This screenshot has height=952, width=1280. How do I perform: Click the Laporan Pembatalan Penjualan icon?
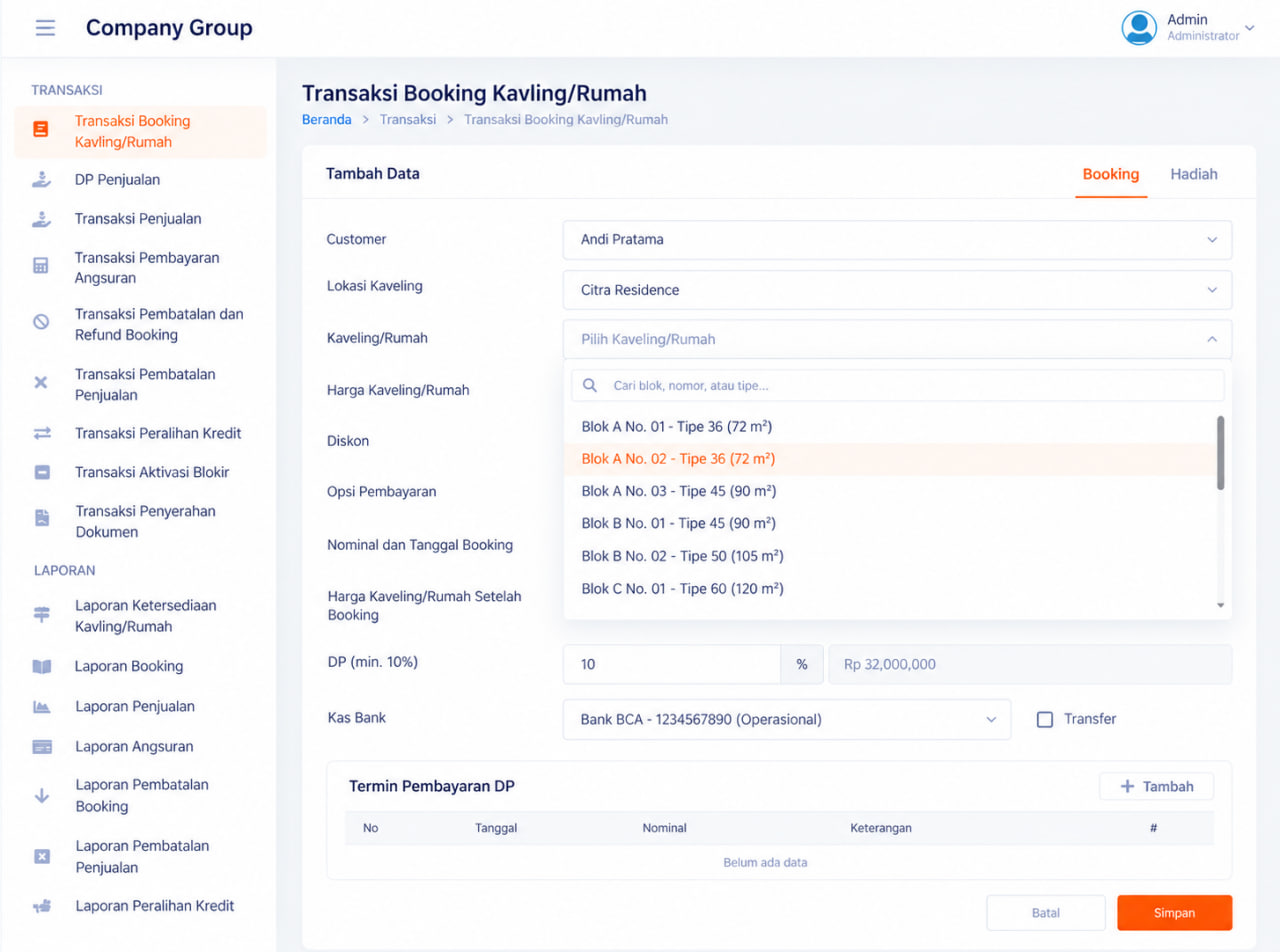pos(42,856)
